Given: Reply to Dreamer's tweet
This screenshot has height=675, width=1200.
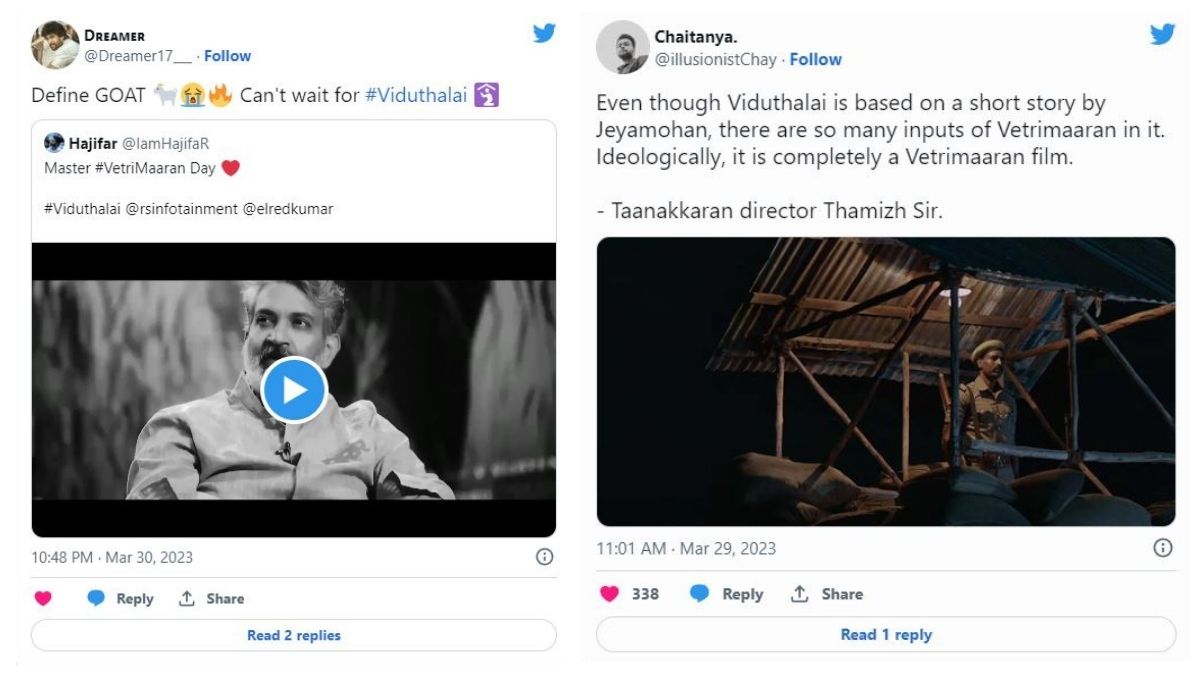Looking at the screenshot, I should [121, 599].
